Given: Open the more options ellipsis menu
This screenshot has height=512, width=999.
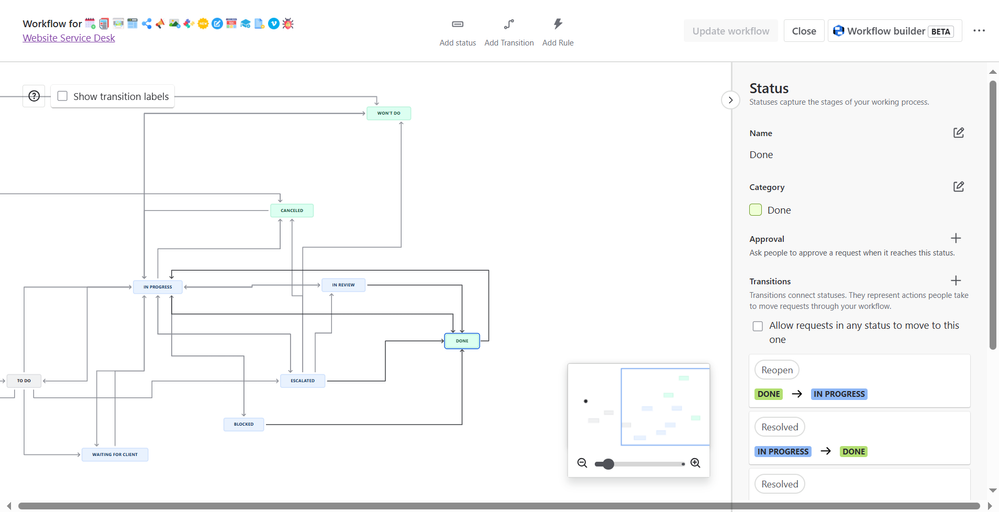Looking at the screenshot, I should (x=979, y=31).
